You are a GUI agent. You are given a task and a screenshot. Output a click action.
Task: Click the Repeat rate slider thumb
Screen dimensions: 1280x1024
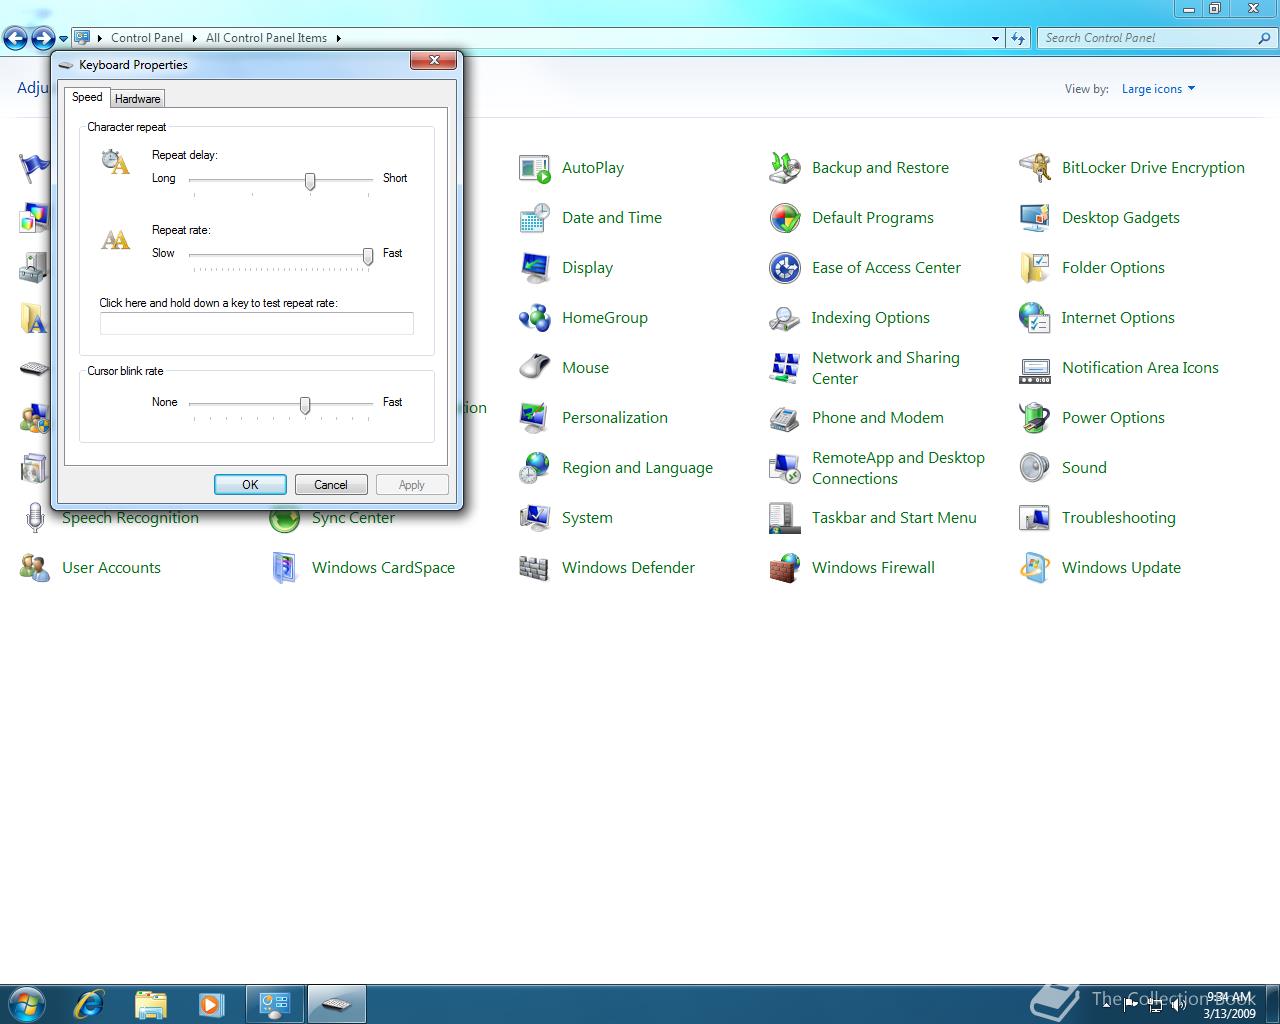pos(368,256)
